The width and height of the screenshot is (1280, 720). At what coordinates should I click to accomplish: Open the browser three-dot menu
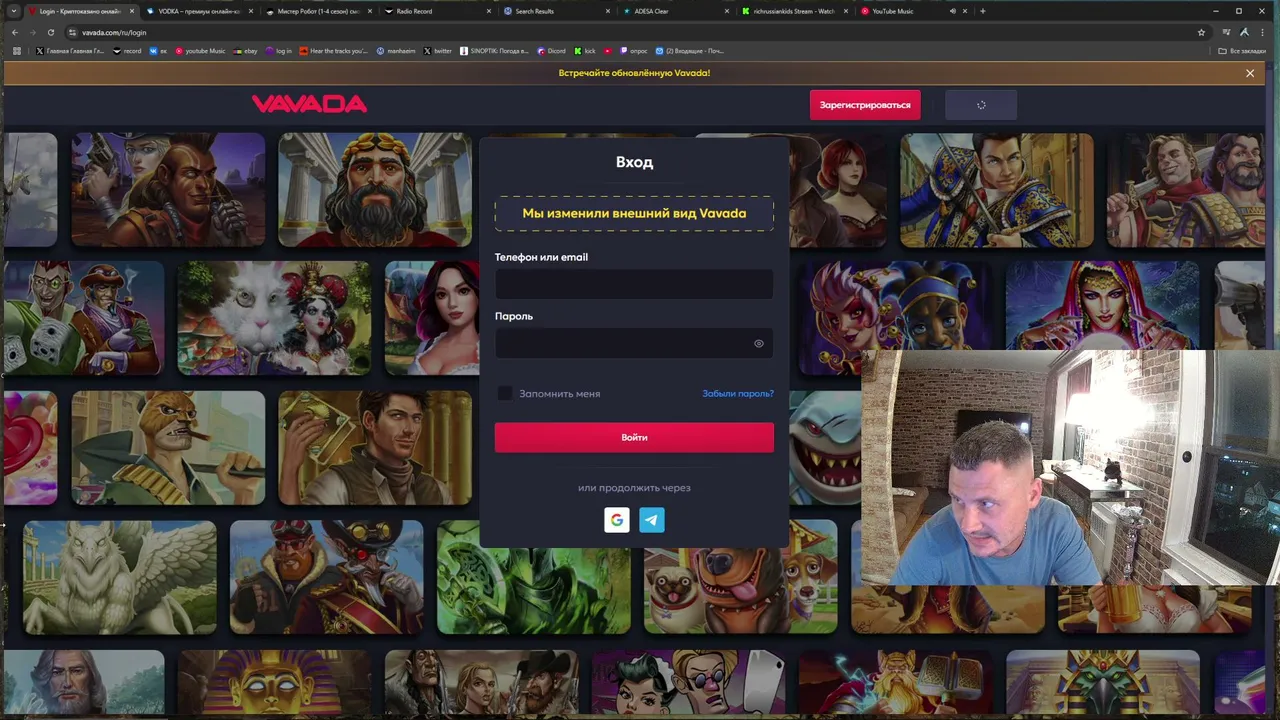click(x=1262, y=32)
